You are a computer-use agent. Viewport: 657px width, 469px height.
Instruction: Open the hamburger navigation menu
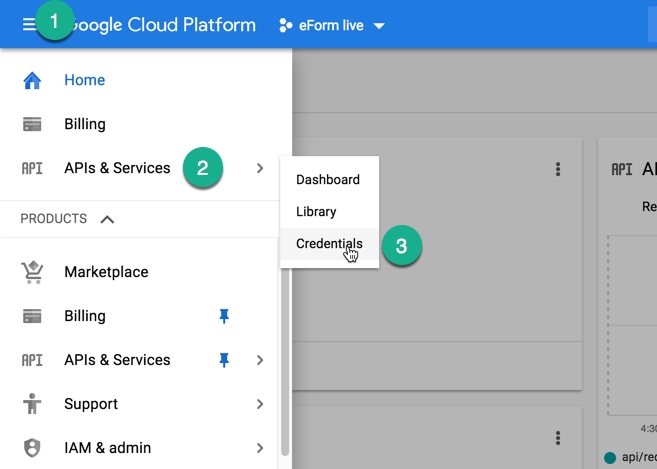click(28, 24)
